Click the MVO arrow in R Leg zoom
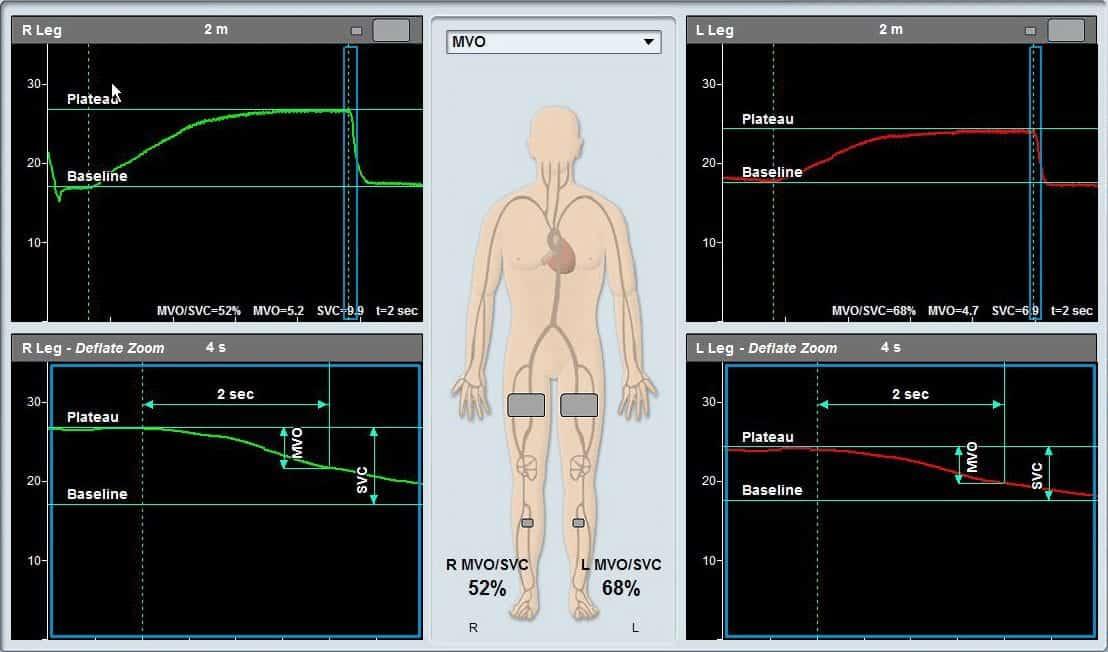The image size is (1108, 652). click(x=284, y=447)
